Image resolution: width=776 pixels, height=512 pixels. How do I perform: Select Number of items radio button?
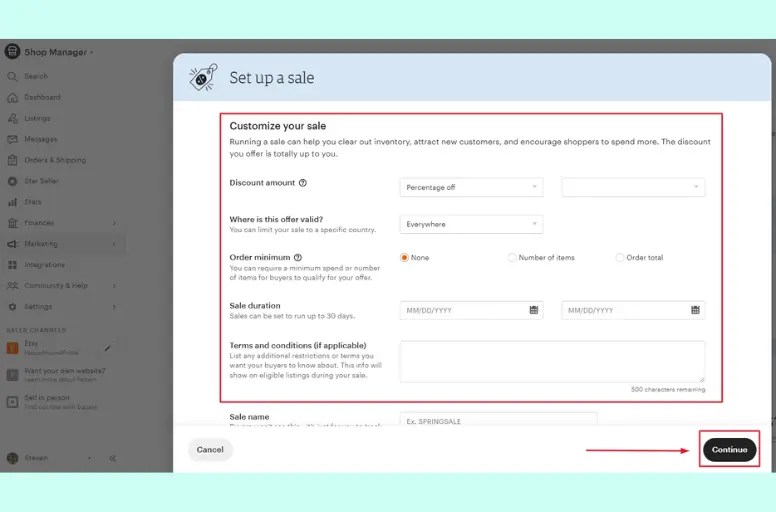512,258
